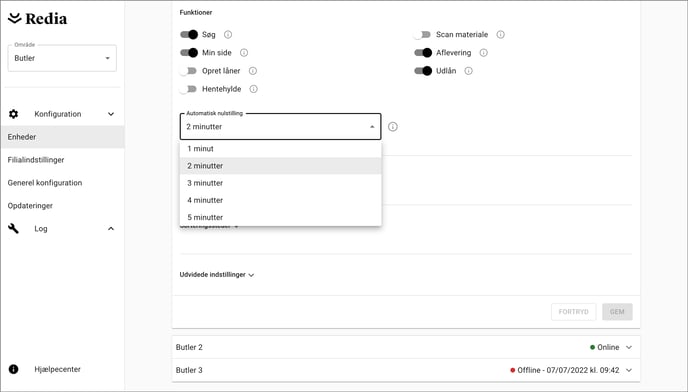Disable the Min side toggle
Viewport: 688px width, 392px height.
coord(189,53)
